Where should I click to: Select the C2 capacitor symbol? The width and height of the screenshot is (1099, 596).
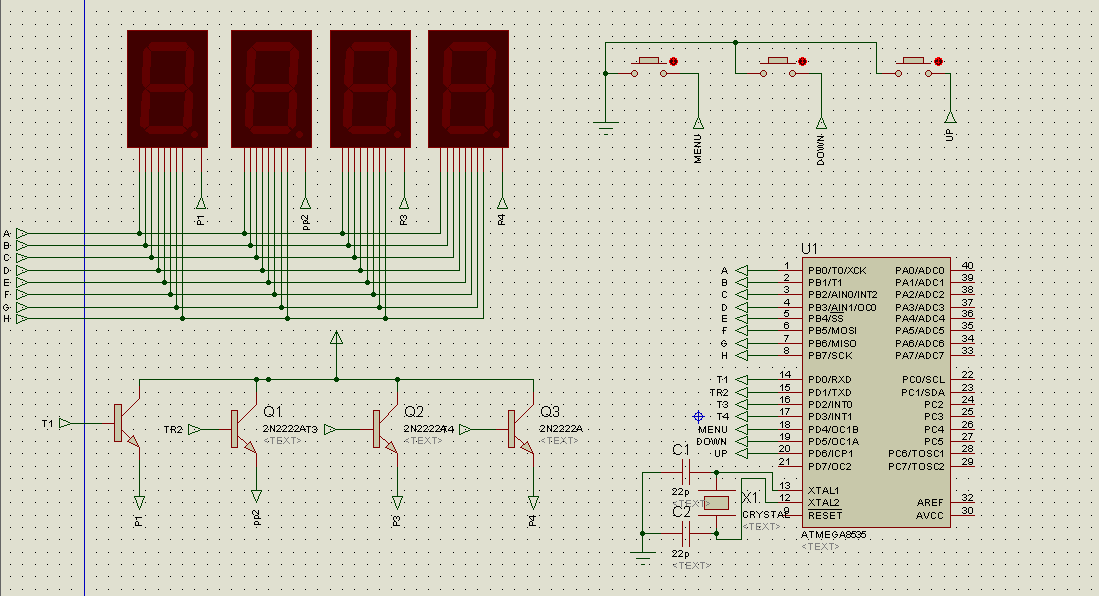coord(687,536)
